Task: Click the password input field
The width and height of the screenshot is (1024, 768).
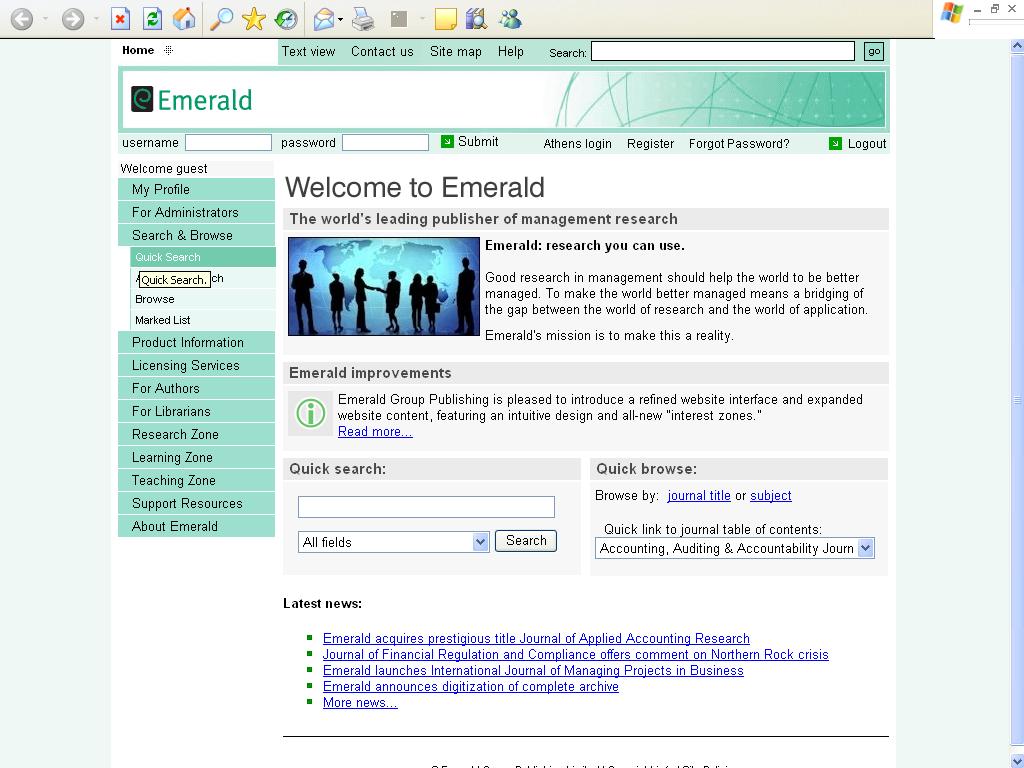Action: (385, 142)
